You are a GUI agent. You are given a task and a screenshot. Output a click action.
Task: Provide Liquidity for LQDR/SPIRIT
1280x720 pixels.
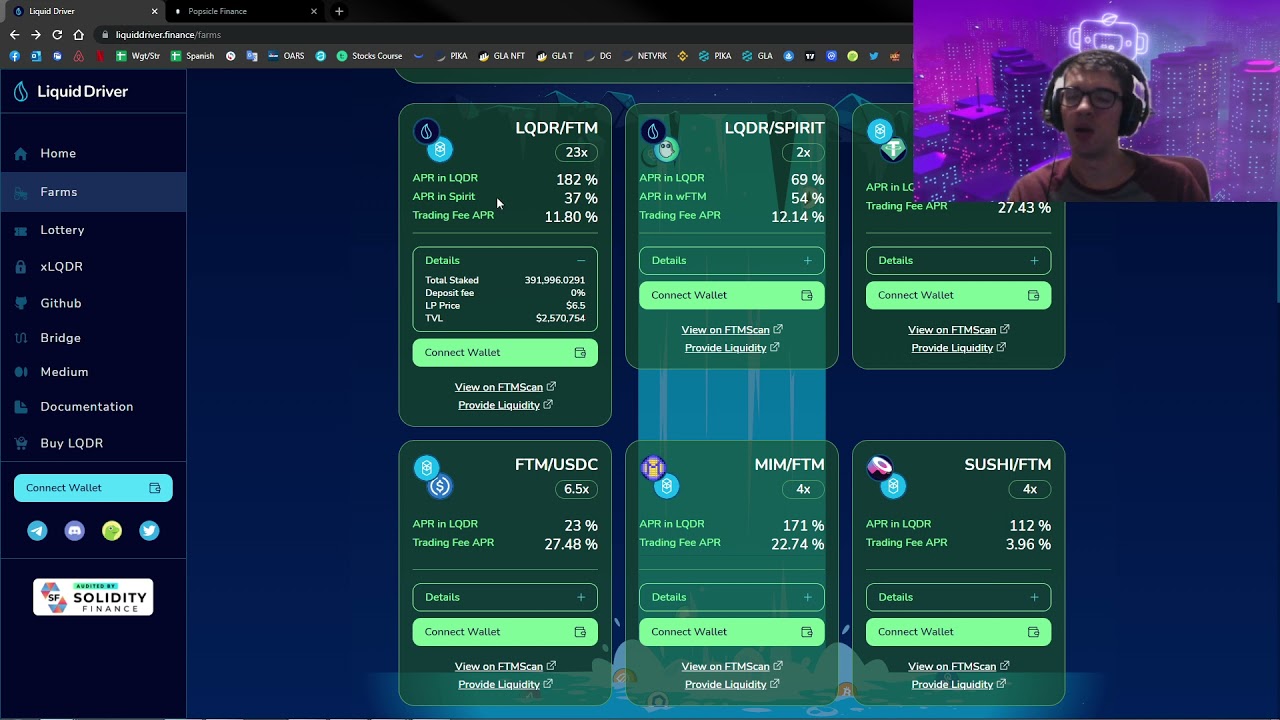(732, 348)
